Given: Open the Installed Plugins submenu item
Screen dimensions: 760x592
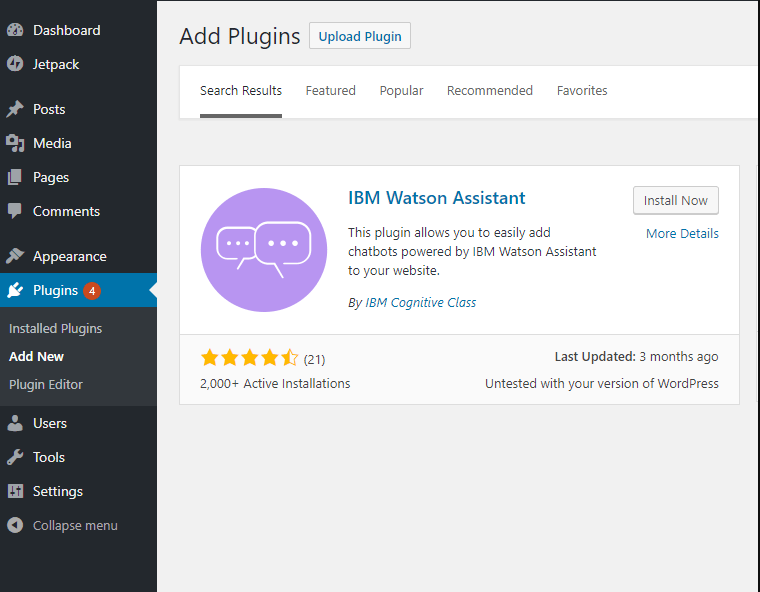Looking at the screenshot, I should (56, 328).
